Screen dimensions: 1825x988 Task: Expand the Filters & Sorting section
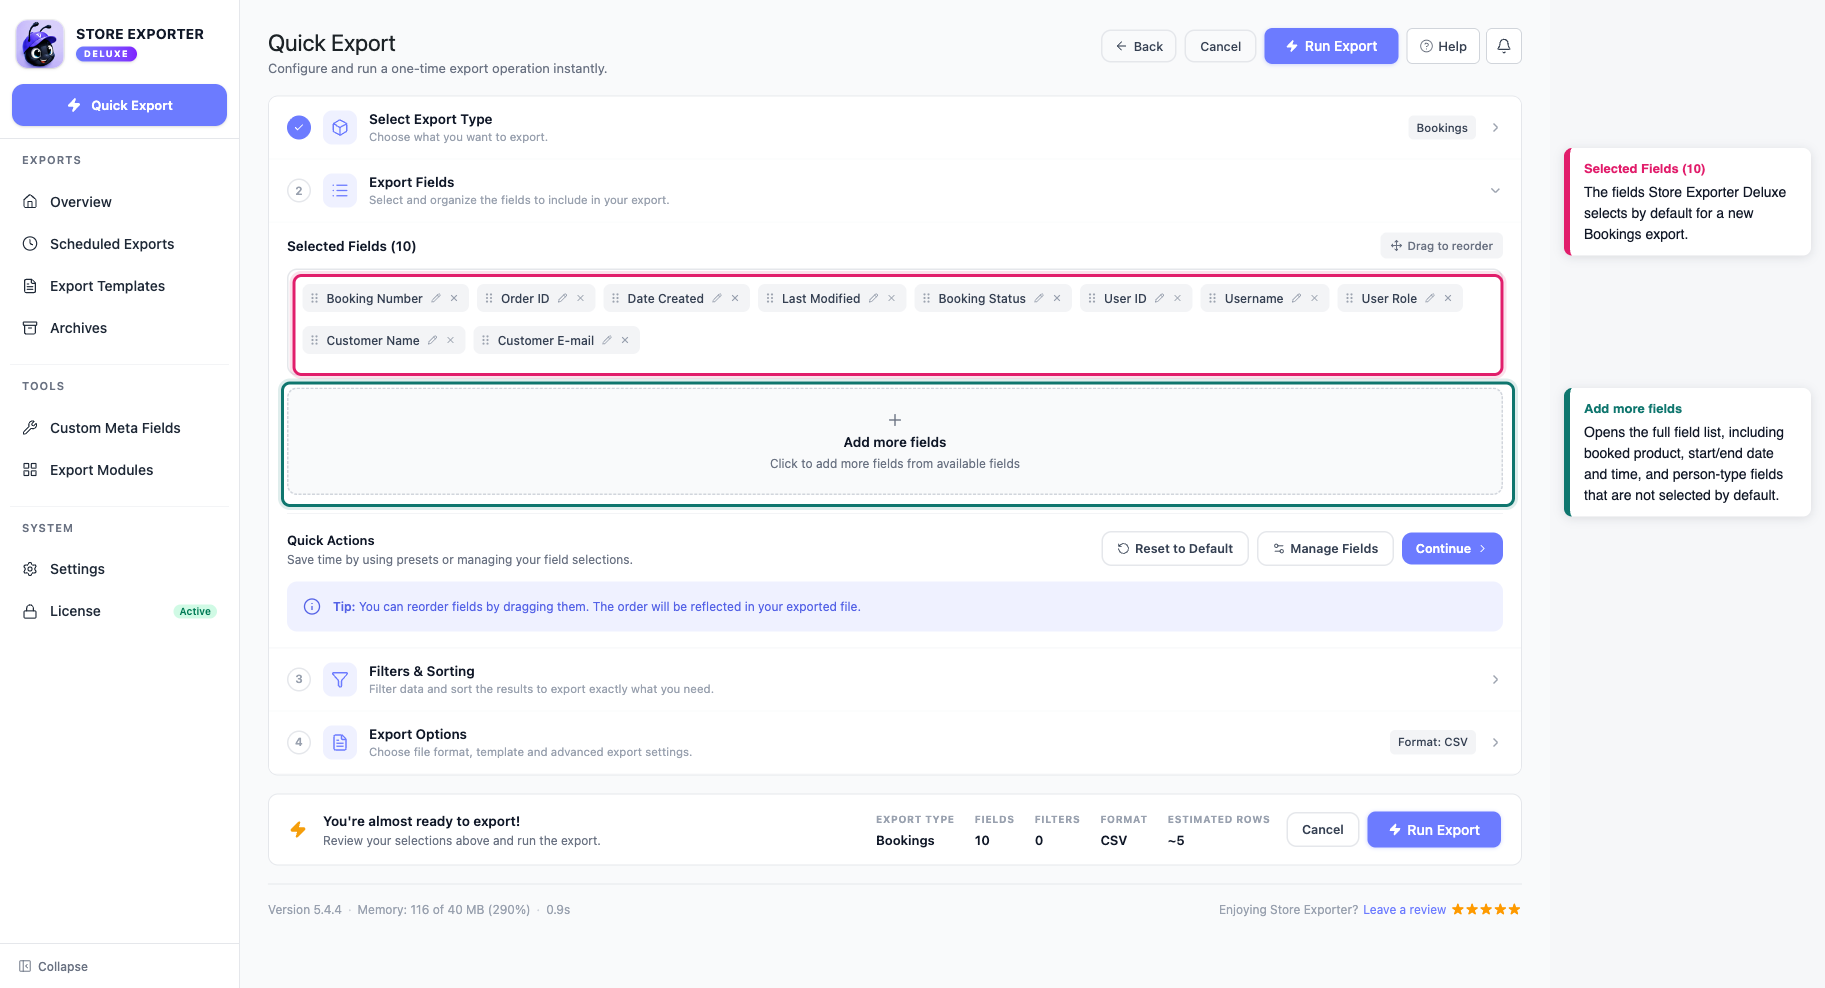click(1495, 679)
